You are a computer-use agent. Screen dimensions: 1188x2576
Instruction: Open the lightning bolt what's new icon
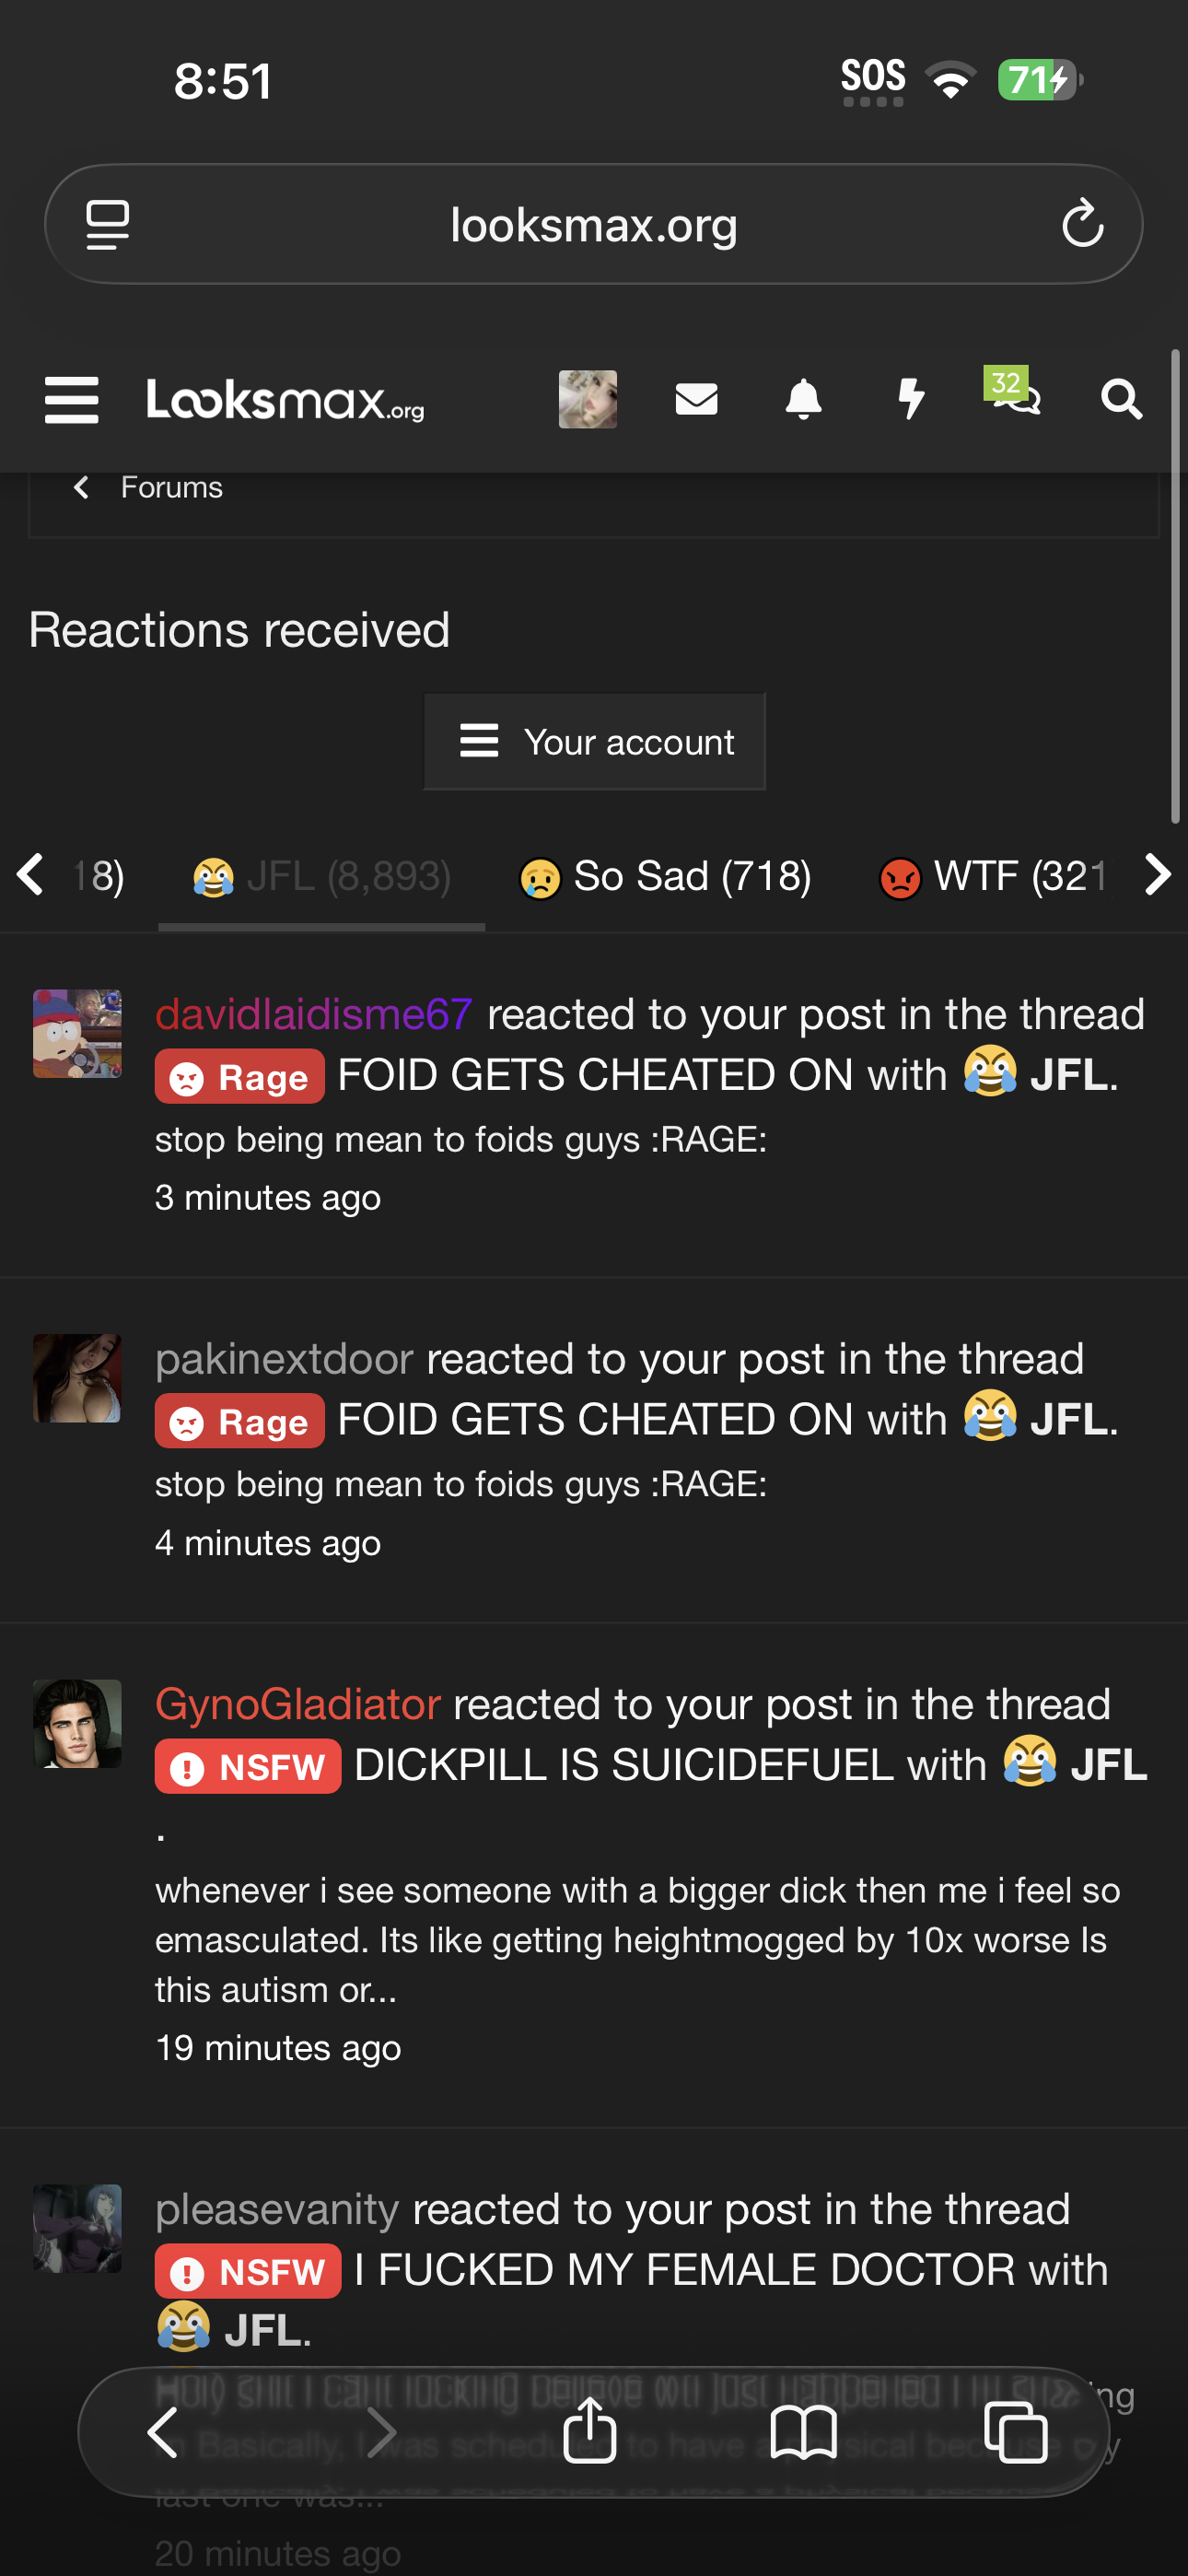point(910,399)
